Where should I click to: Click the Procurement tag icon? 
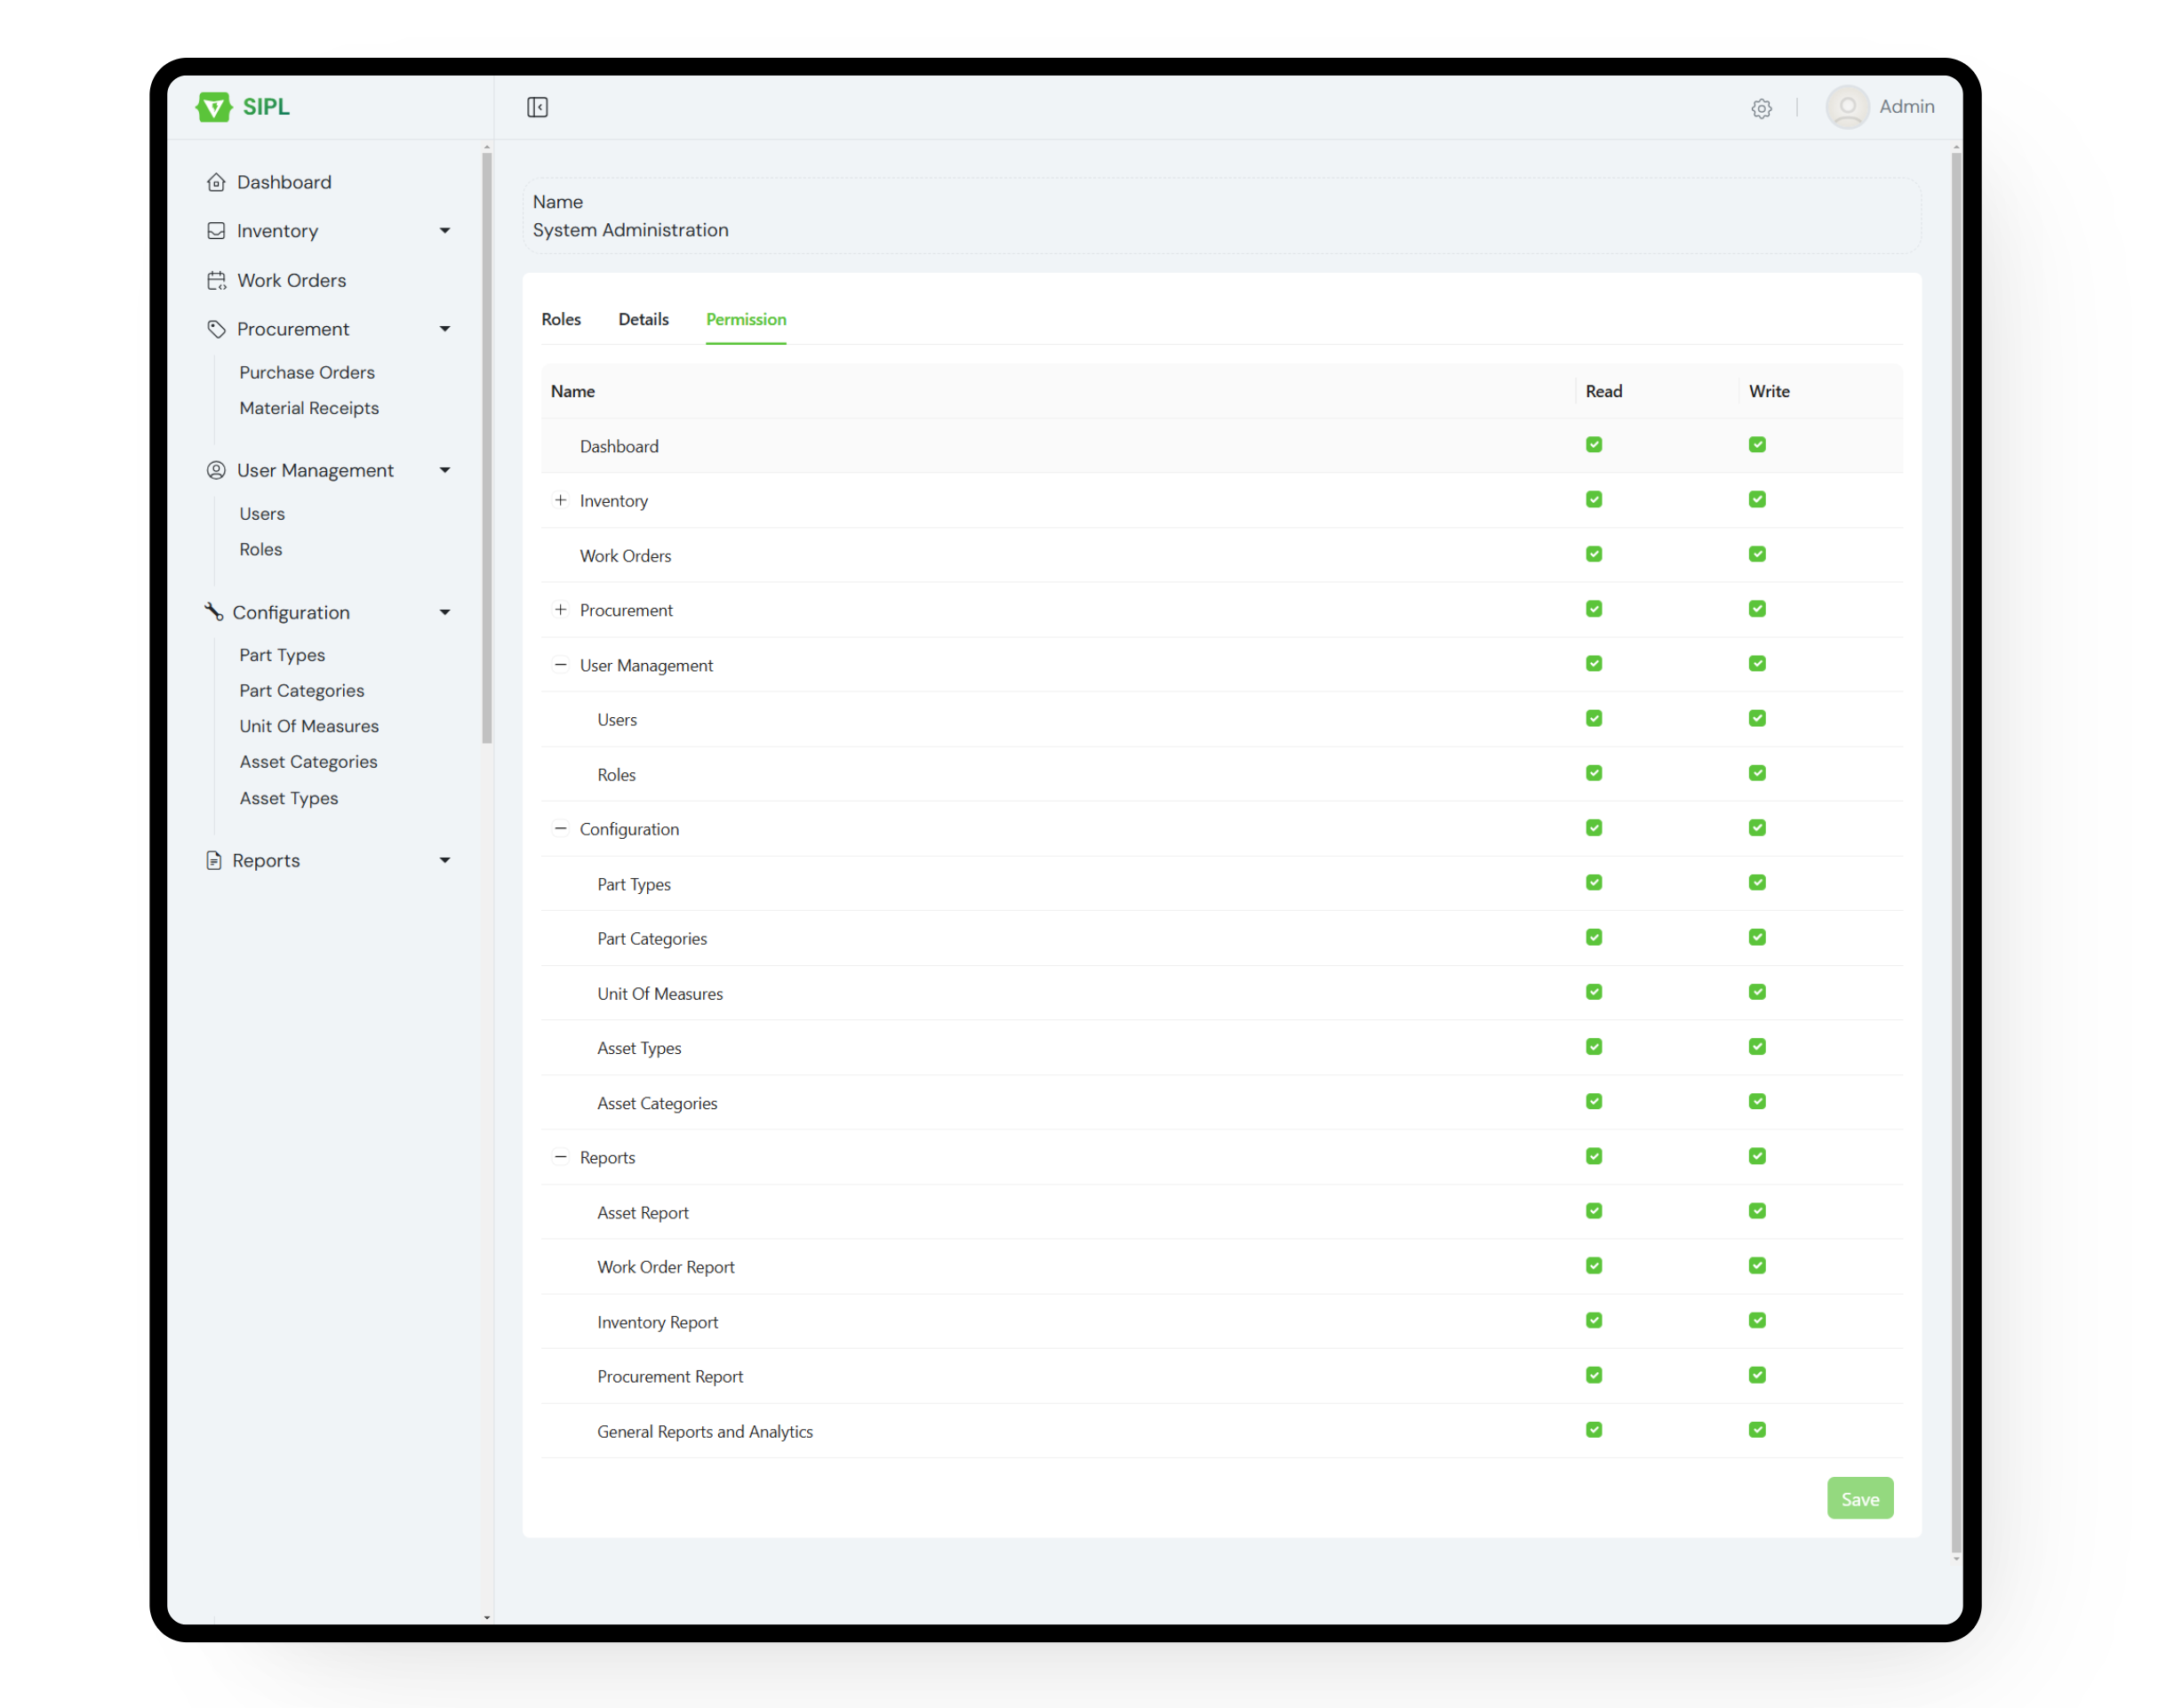pos(216,328)
